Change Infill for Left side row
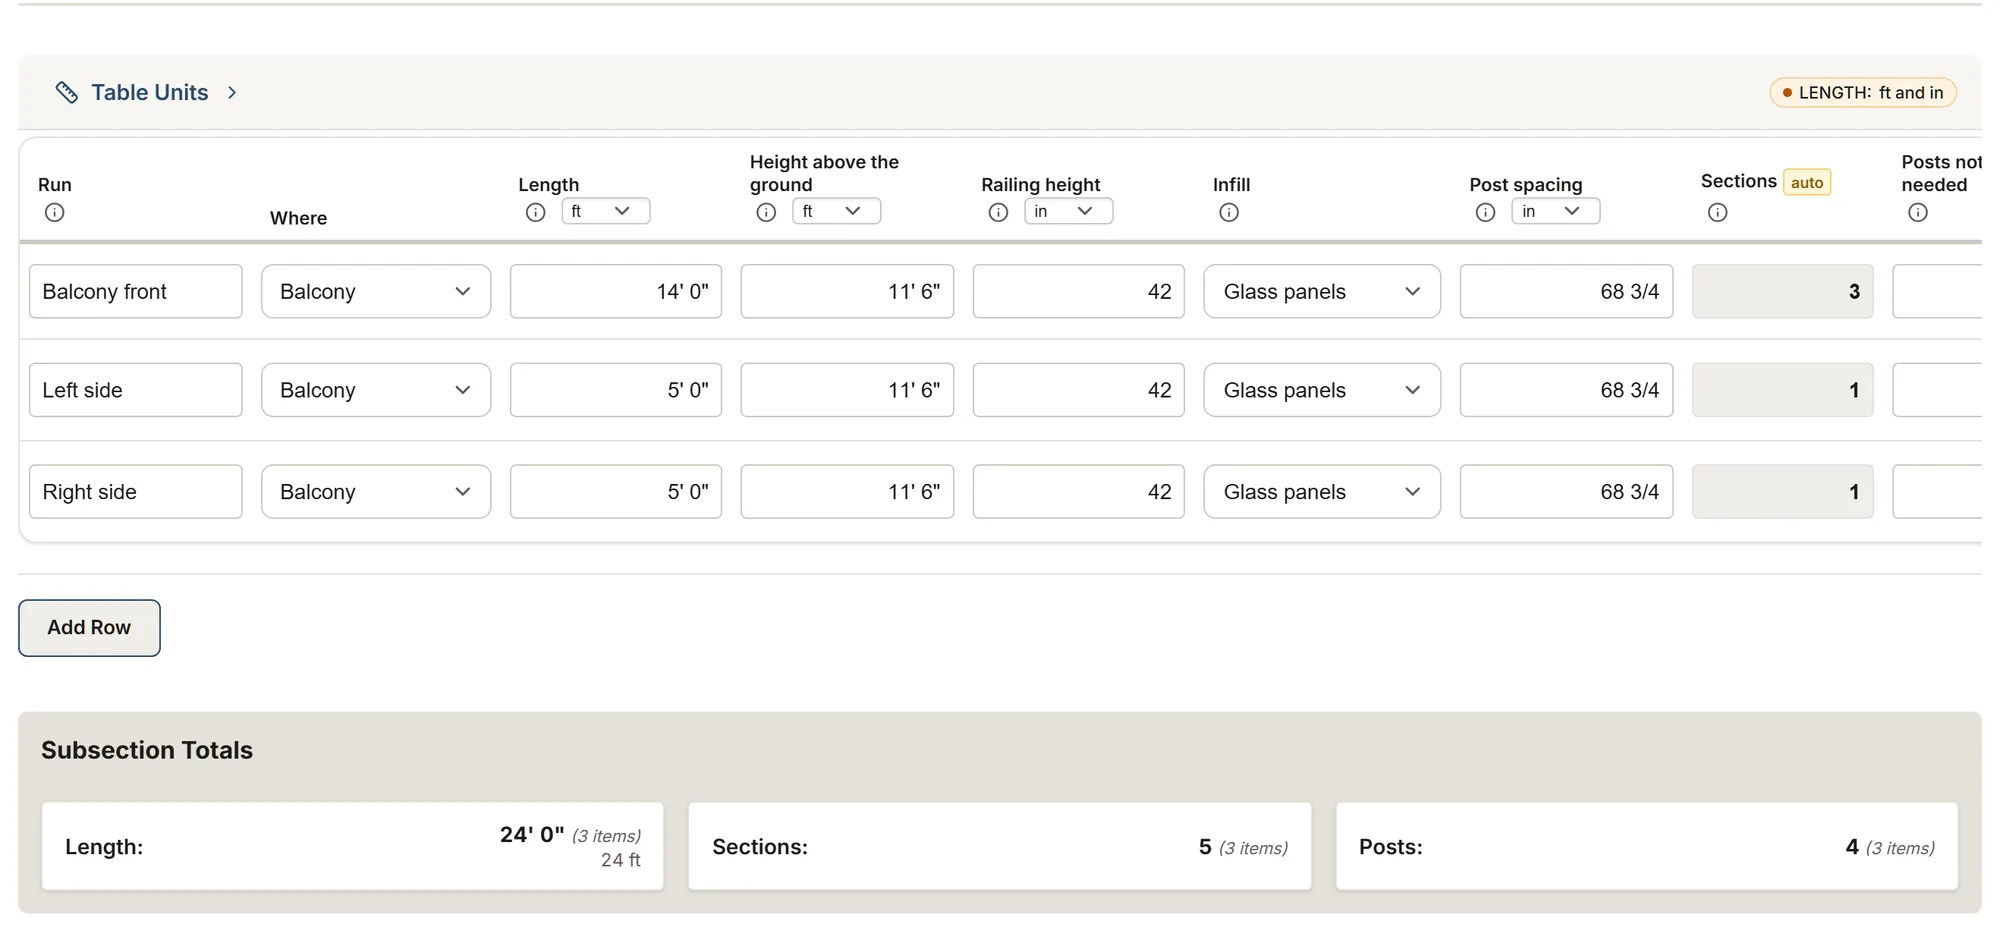 (x=1322, y=390)
